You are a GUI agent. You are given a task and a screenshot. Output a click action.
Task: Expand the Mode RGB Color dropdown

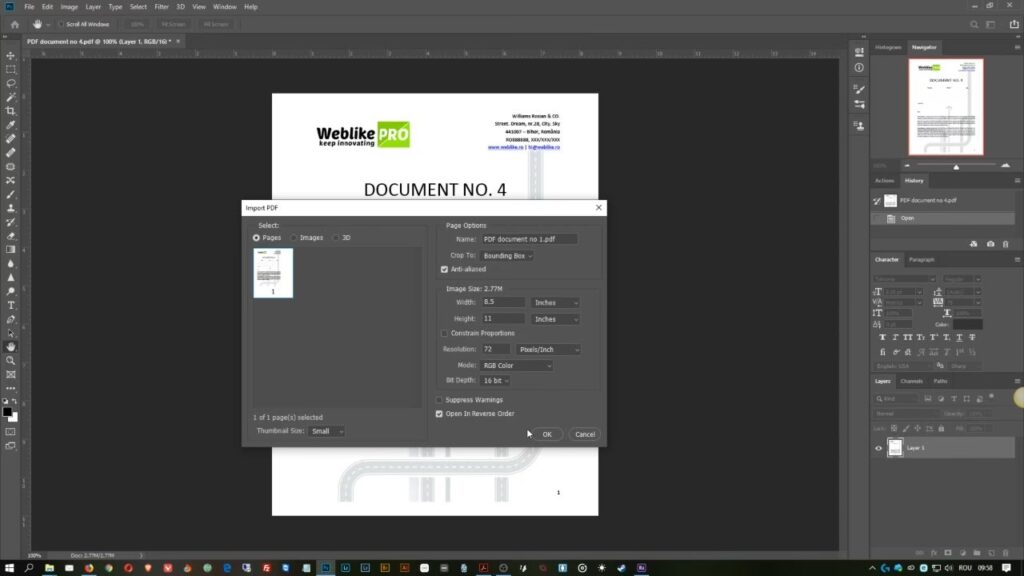pyautogui.click(x=518, y=365)
